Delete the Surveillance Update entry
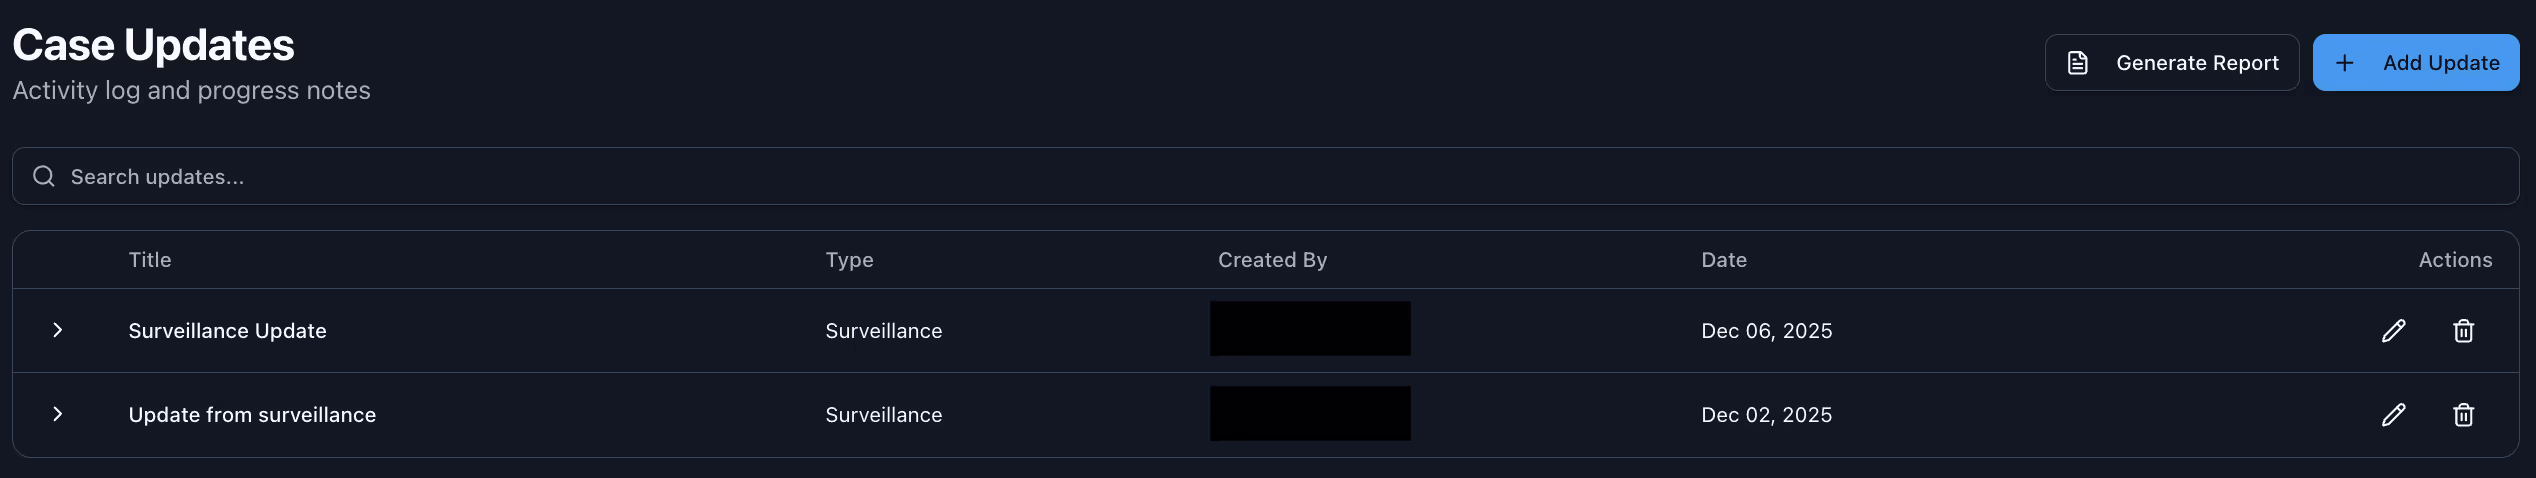 [2463, 331]
